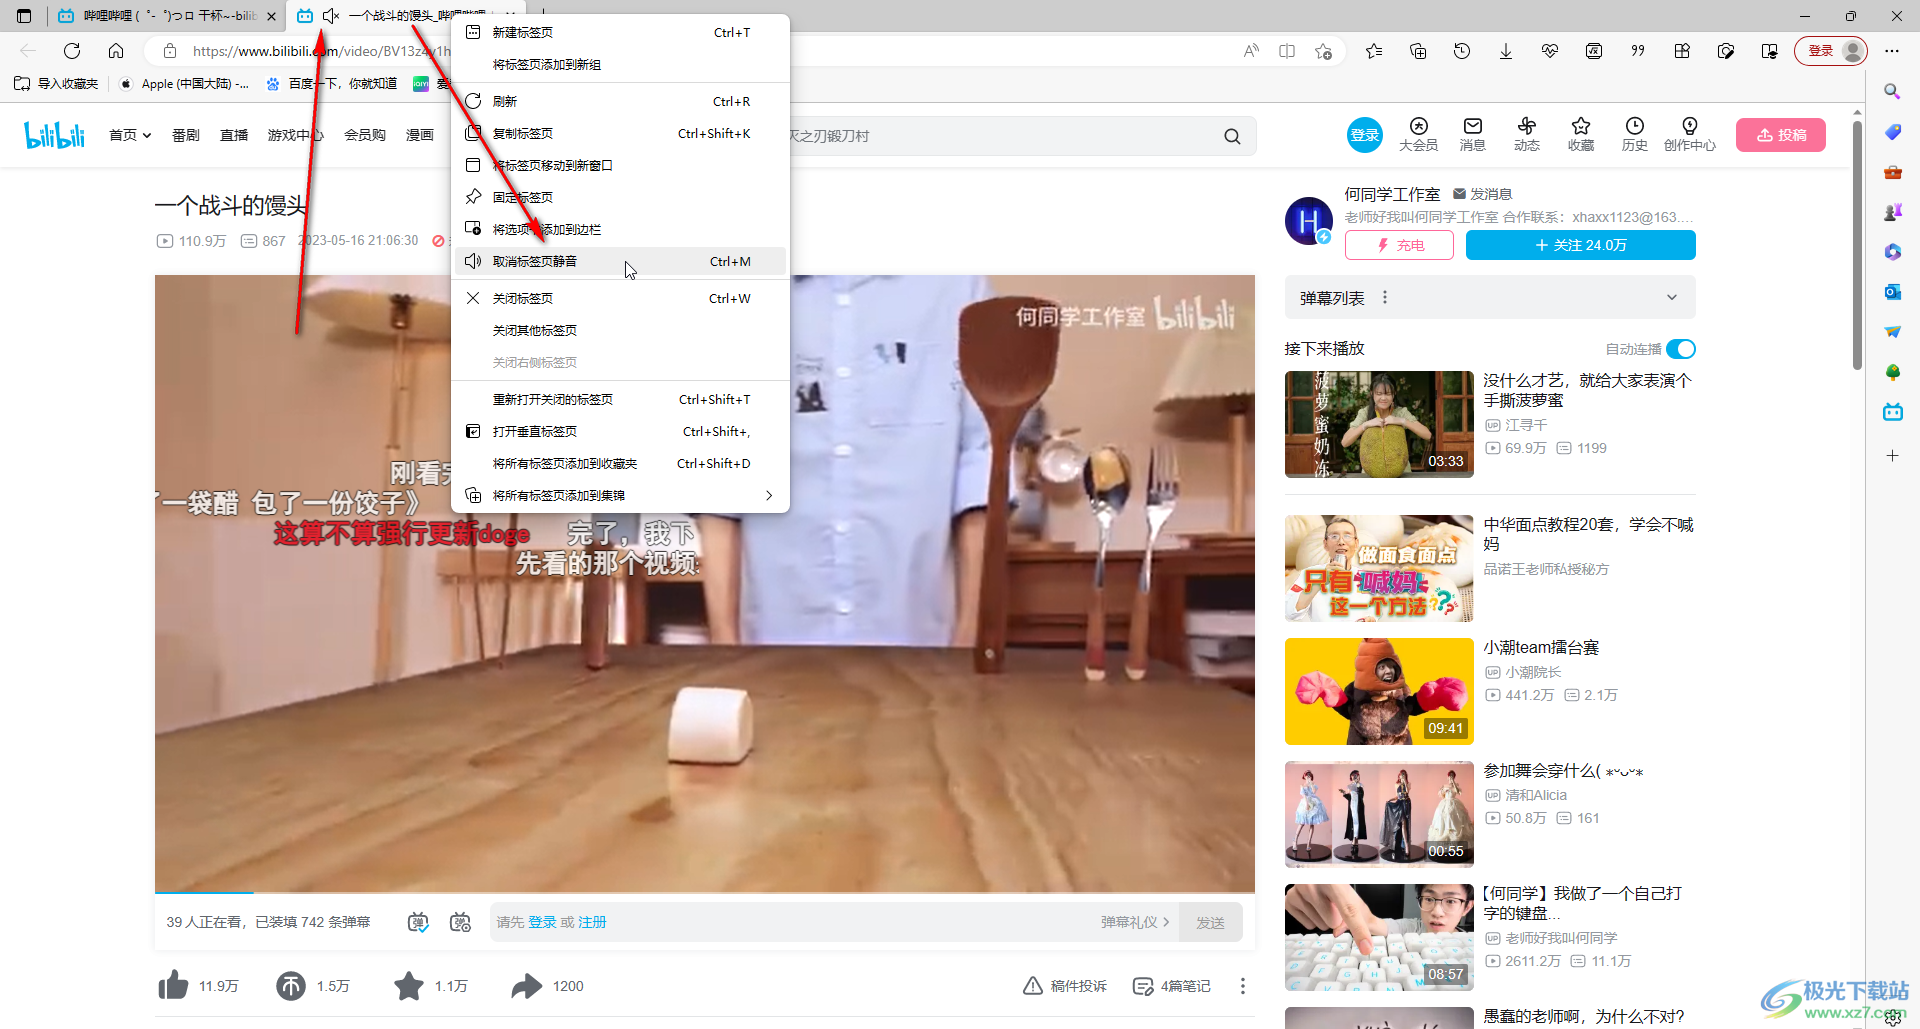Open the Math Solver toolbar icon
The width and height of the screenshot is (1920, 1029).
tap(1594, 51)
